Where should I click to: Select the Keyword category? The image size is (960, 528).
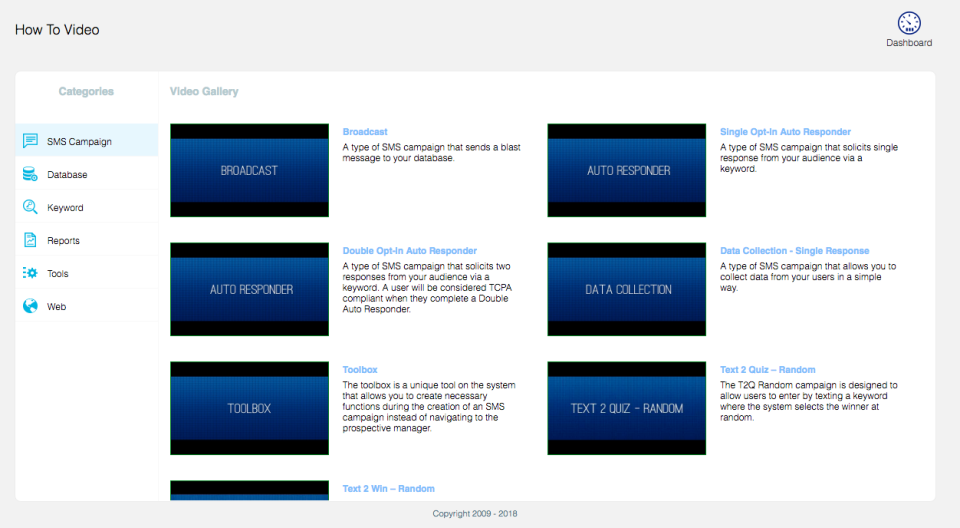[x=87, y=207]
